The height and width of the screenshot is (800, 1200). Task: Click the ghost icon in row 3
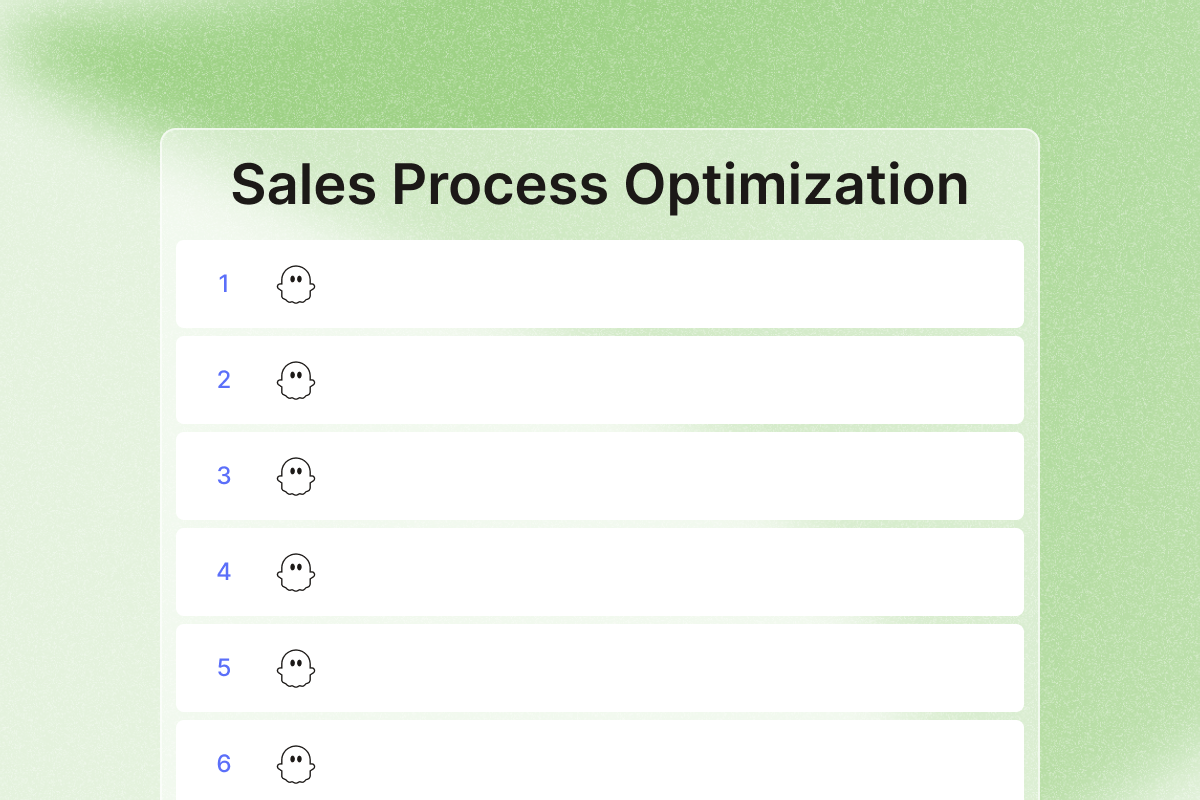[295, 476]
